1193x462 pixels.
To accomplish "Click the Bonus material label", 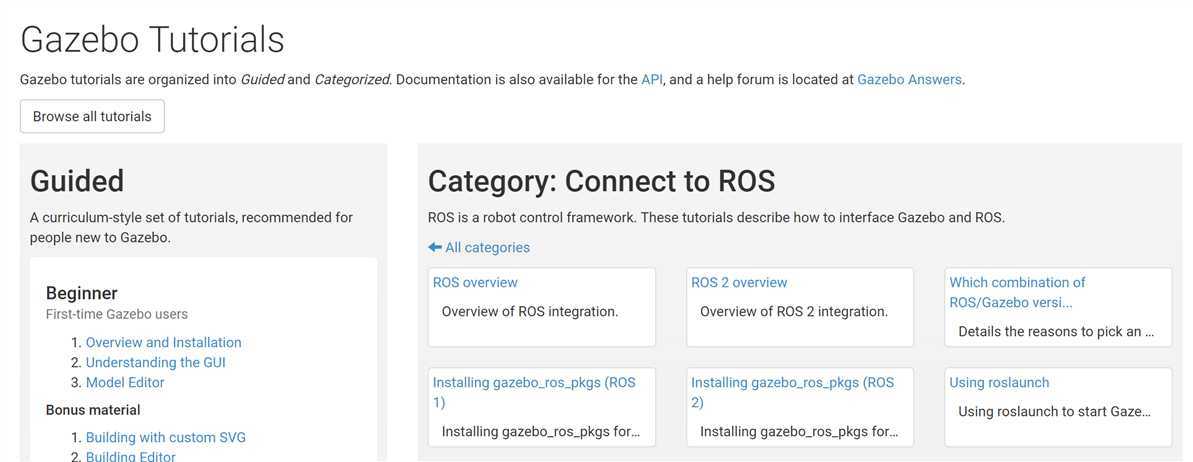I will click(x=93, y=409).
